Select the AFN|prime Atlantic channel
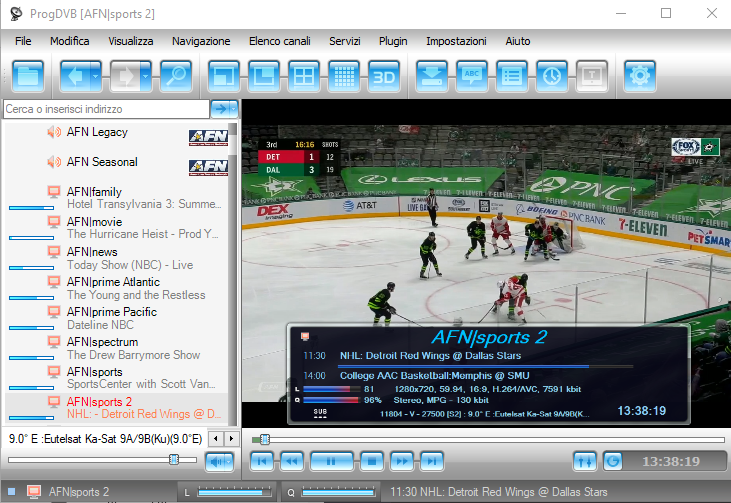The height and width of the screenshot is (503, 731). click(117, 288)
